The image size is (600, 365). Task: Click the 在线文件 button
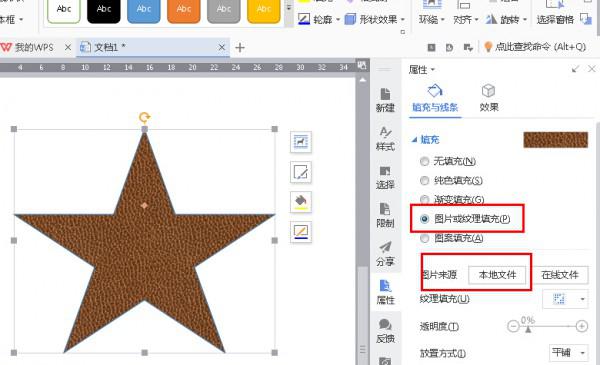560,275
